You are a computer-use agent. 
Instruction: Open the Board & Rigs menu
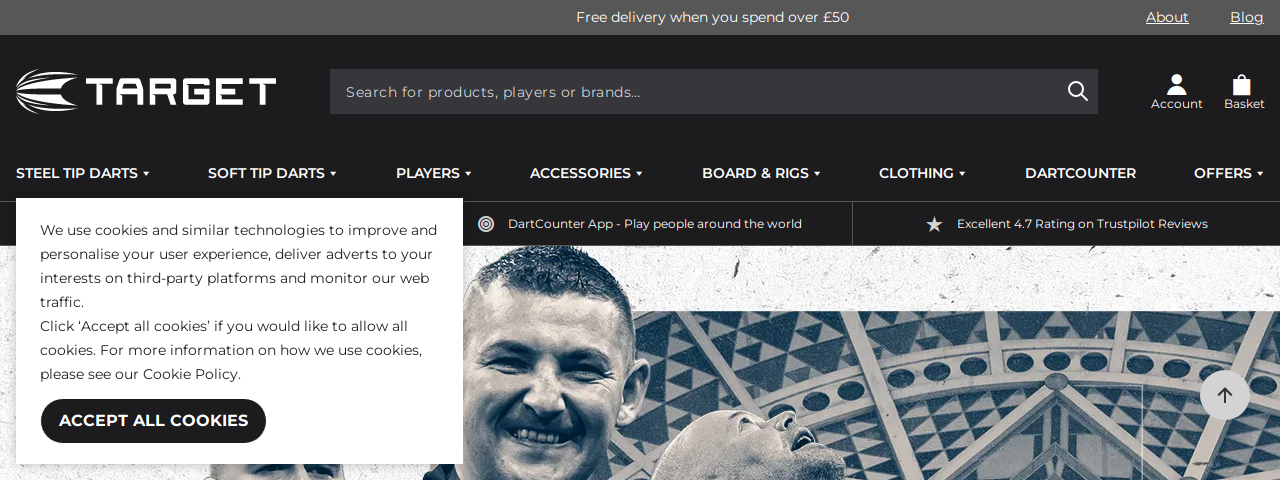point(761,173)
